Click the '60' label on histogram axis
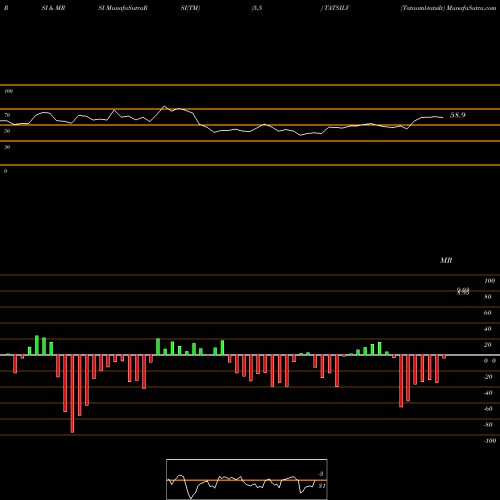Screen dimensions: 500x500 pyautogui.click(x=488, y=313)
